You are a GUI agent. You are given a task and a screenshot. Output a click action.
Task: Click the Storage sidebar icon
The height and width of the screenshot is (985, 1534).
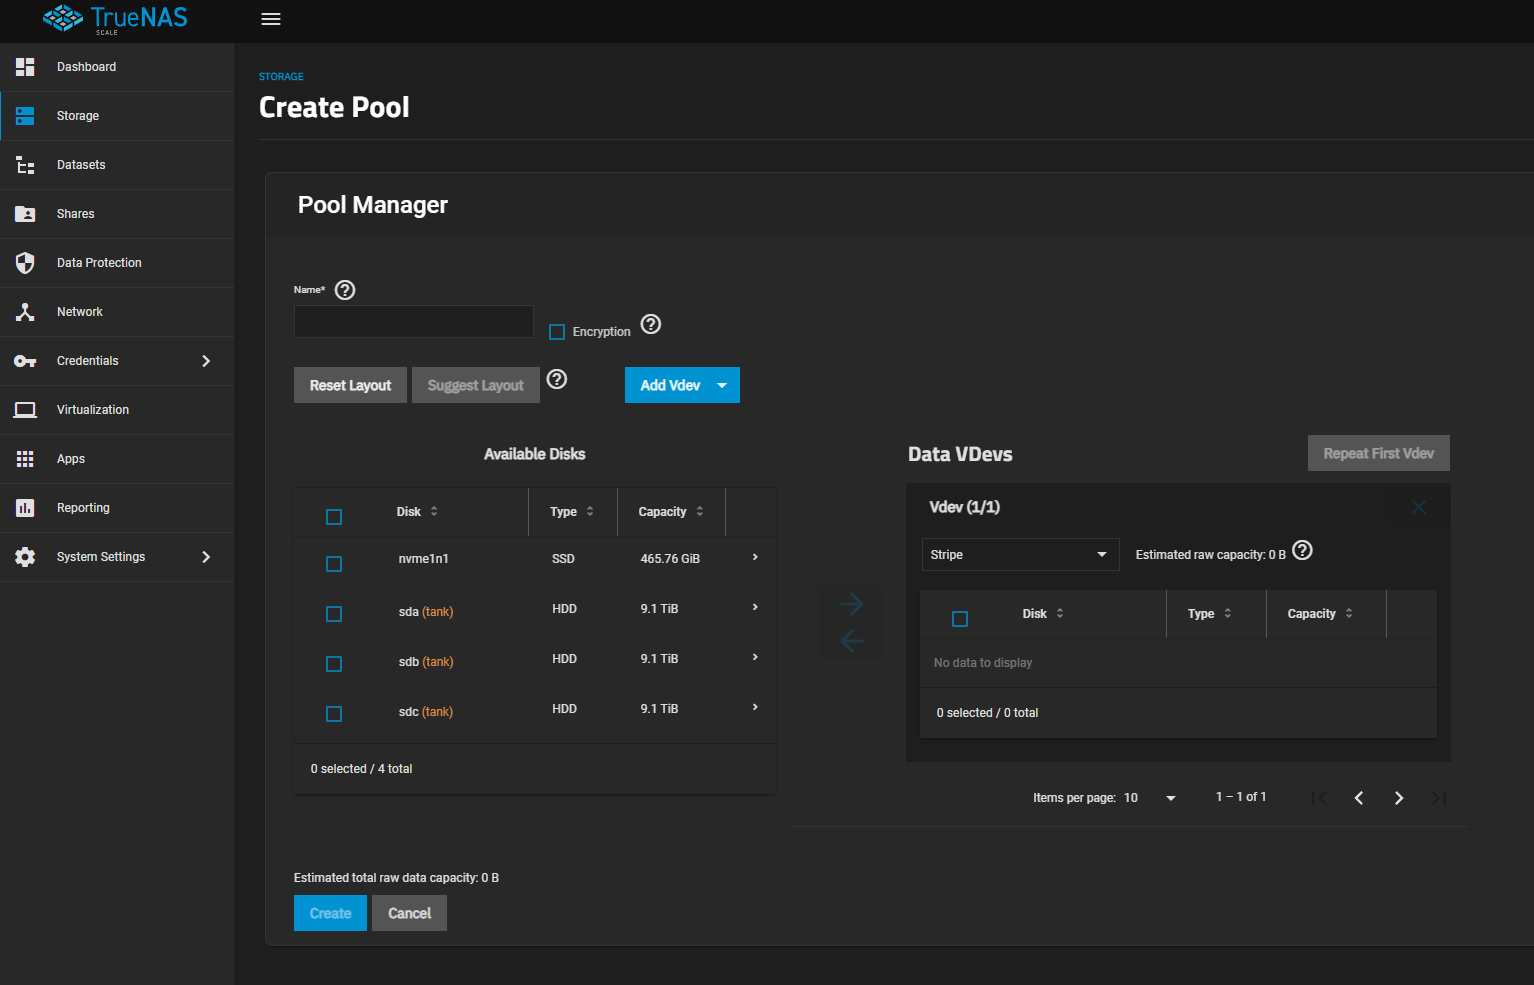(25, 116)
